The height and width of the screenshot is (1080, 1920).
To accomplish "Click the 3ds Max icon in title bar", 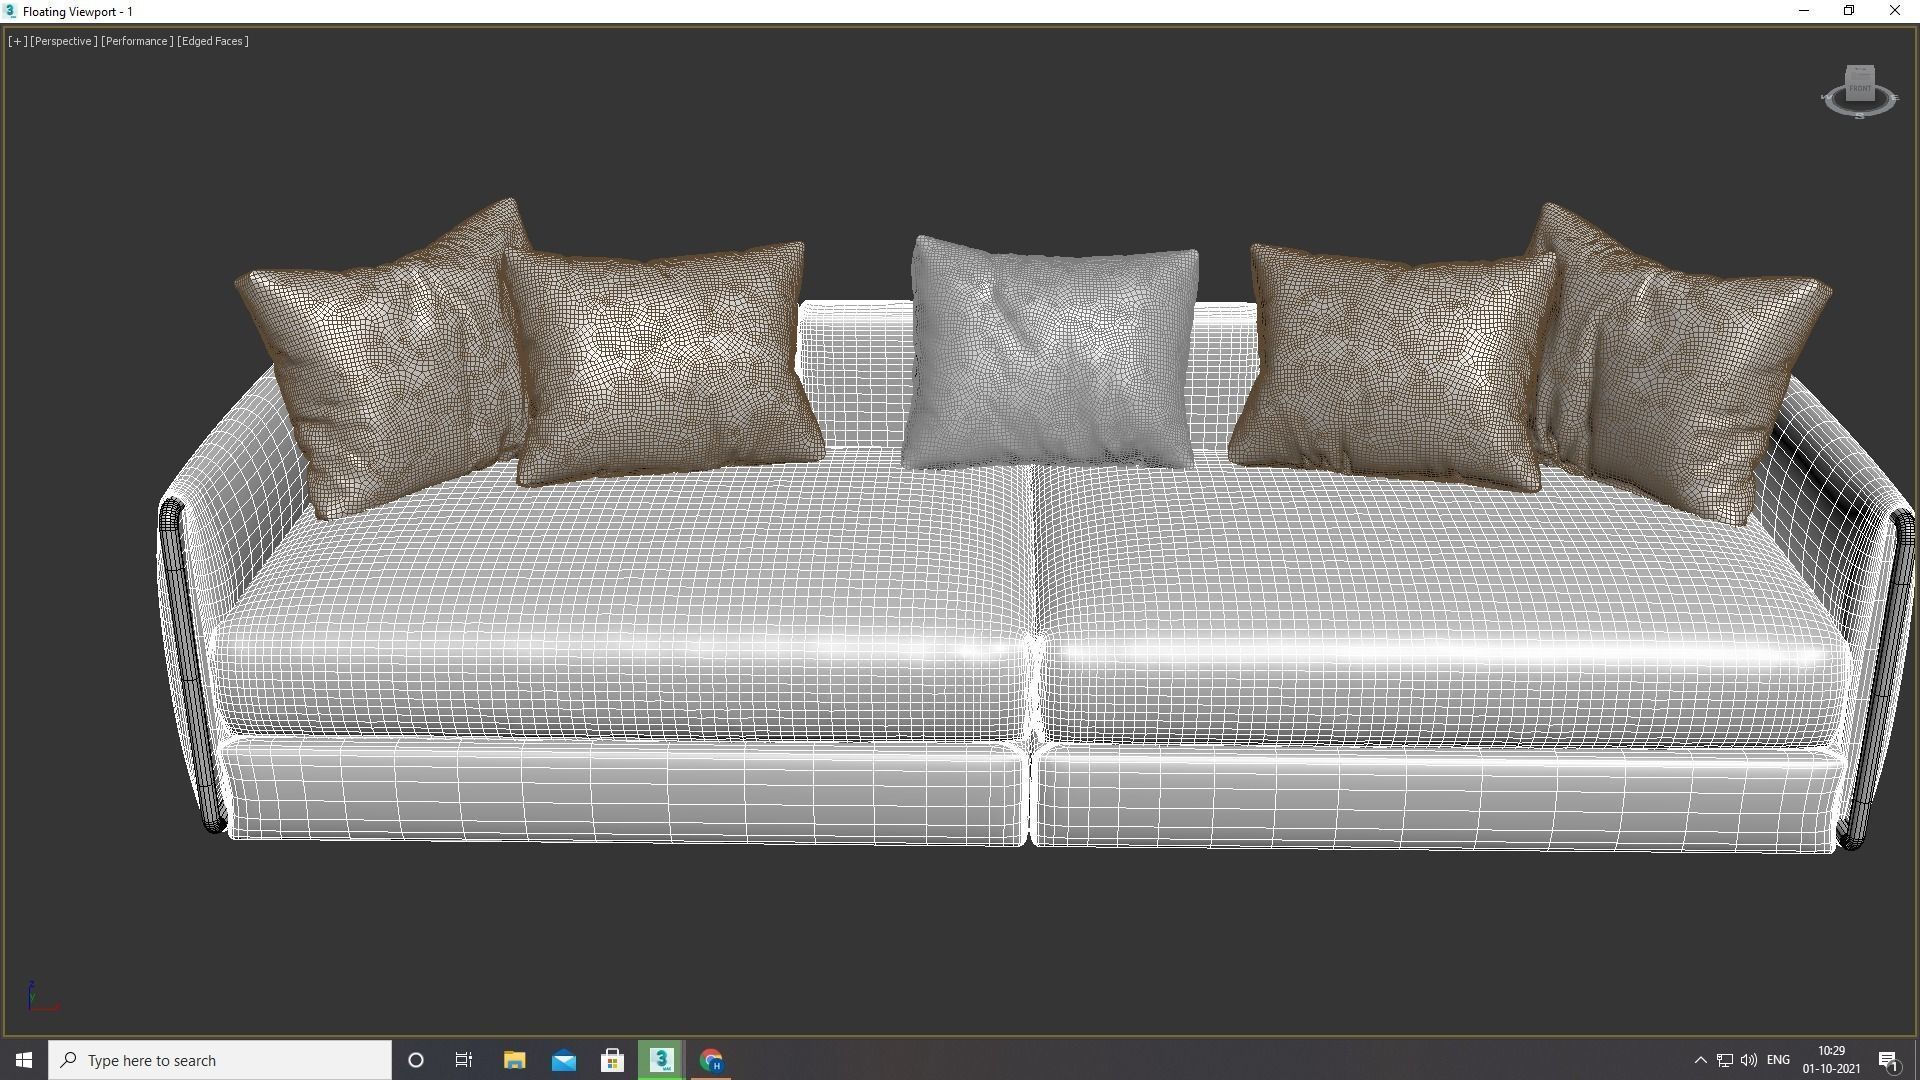I will 10,11.
